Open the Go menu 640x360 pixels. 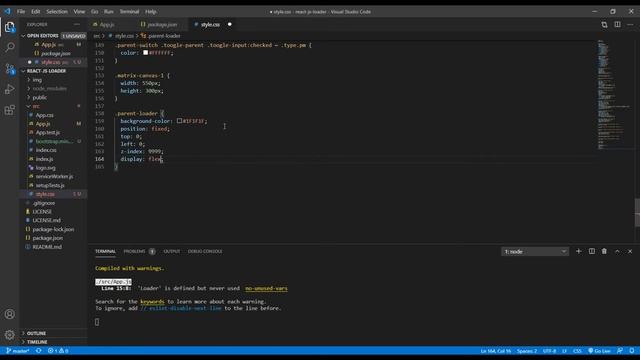point(95,11)
